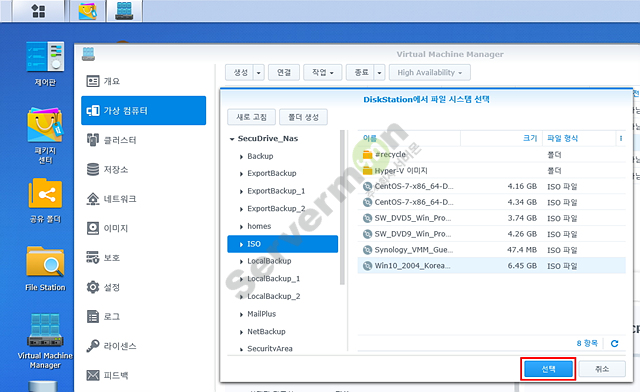Click the 종료 button
Screen dimensions: 640x392
tap(360, 73)
